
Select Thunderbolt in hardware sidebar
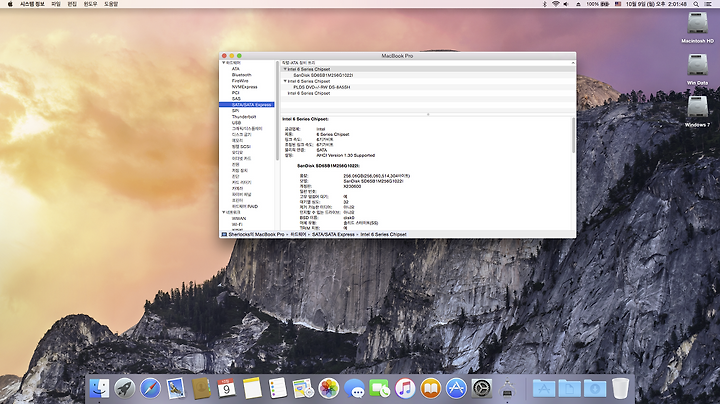244,117
